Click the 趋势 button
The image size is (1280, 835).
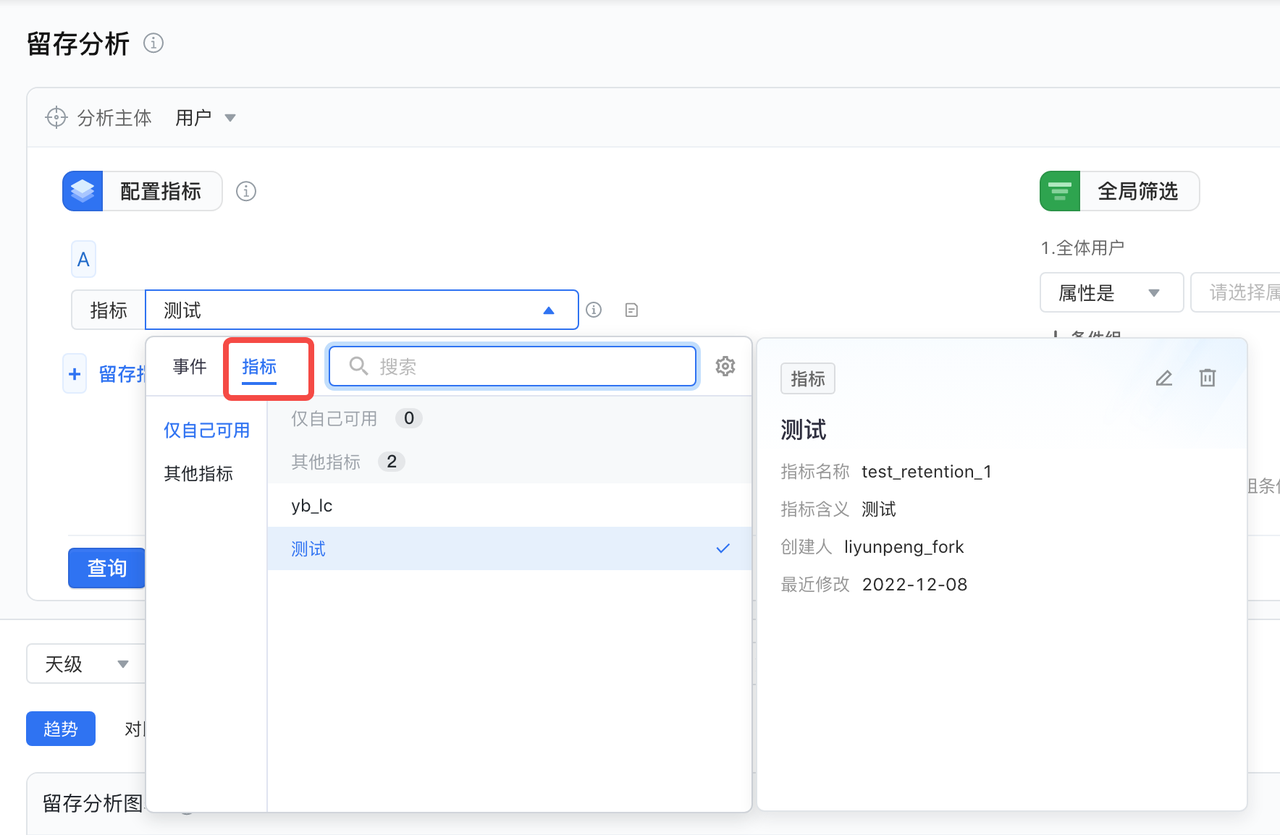point(61,729)
